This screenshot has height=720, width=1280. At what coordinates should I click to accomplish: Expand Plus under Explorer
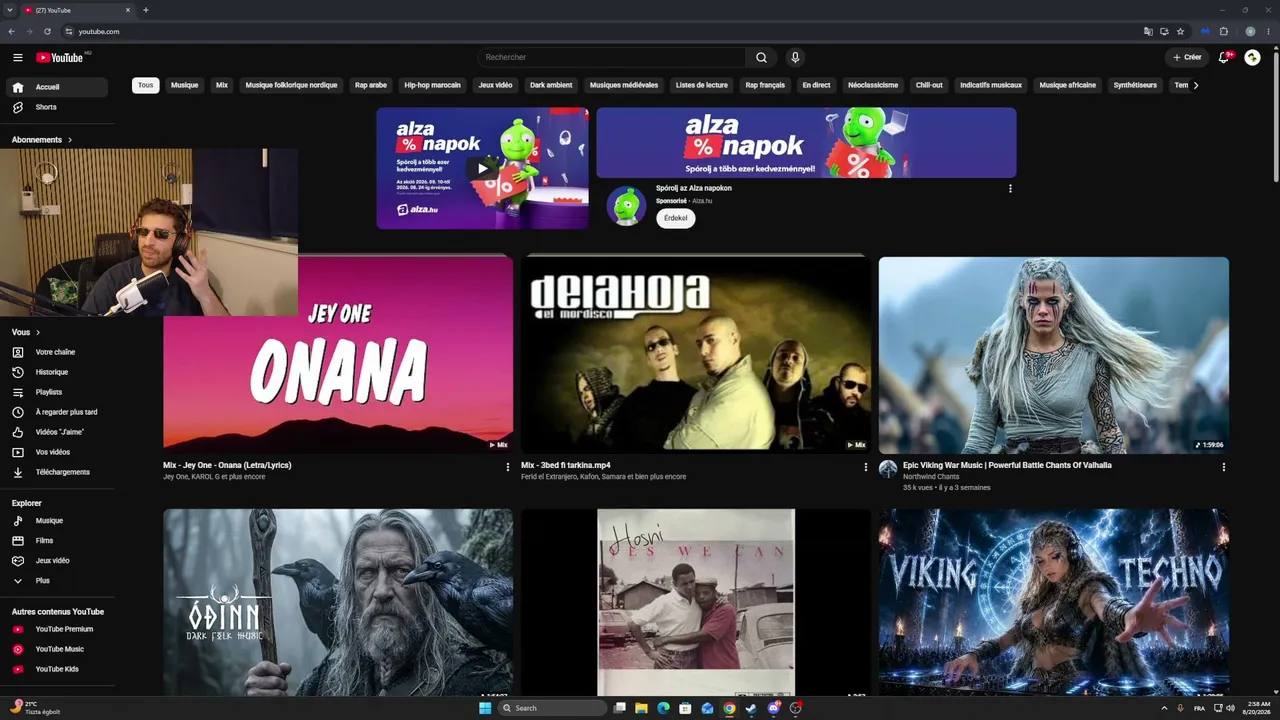(55, 581)
